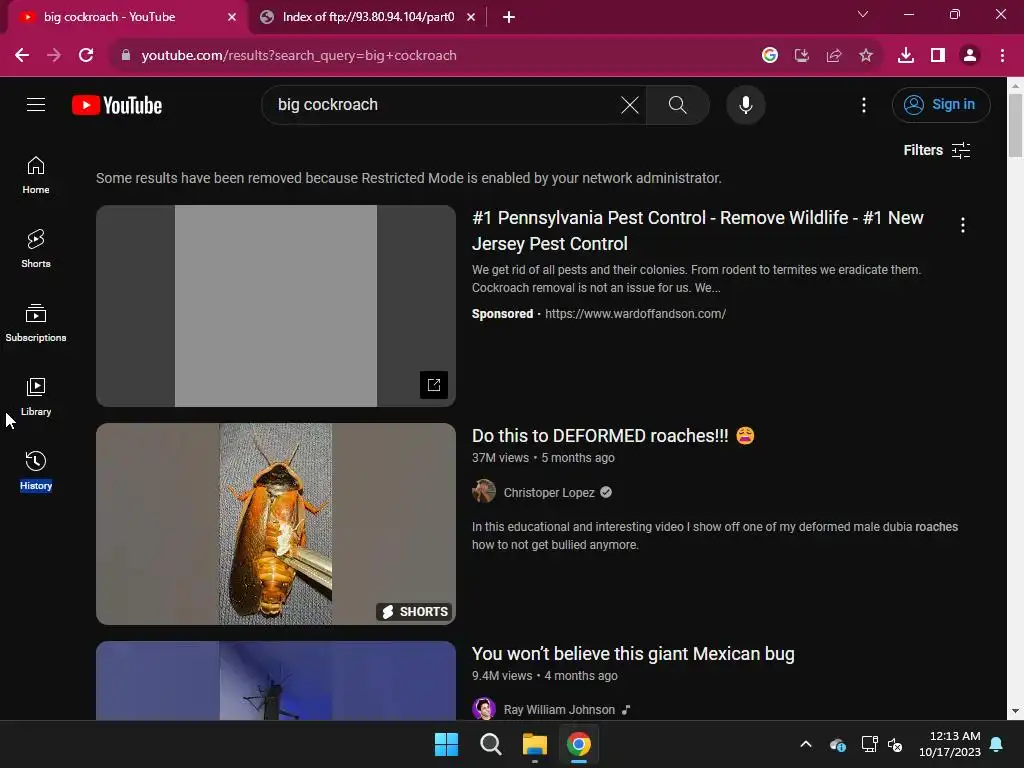1024x768 pixels.
Task: Toggle Chrome side panel
Action: click(937, 56)
